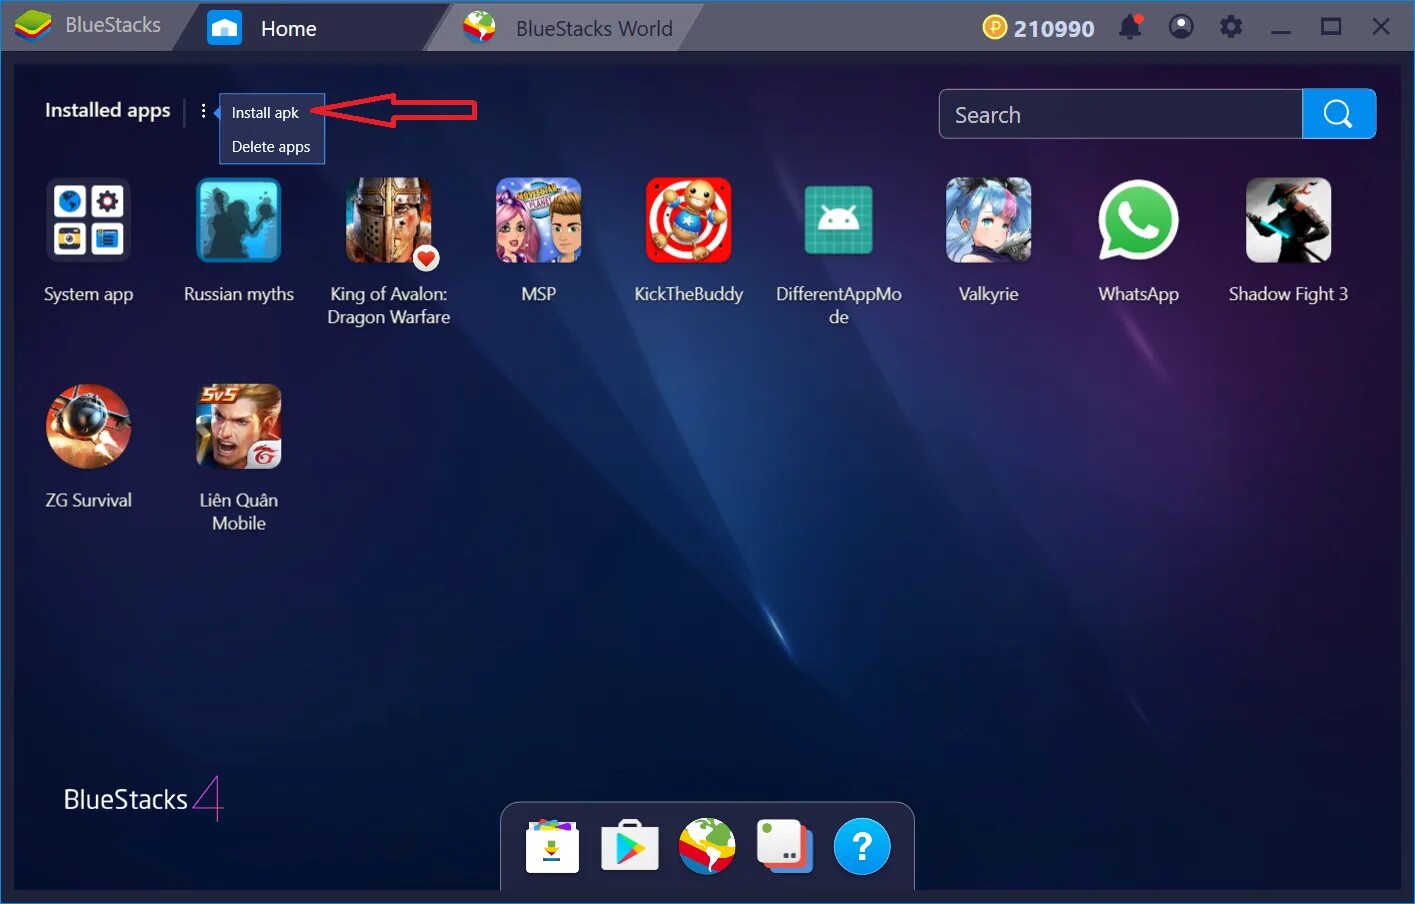Open Google Play Store from dock
This screenshot has width=1415, height=904.
629,846
